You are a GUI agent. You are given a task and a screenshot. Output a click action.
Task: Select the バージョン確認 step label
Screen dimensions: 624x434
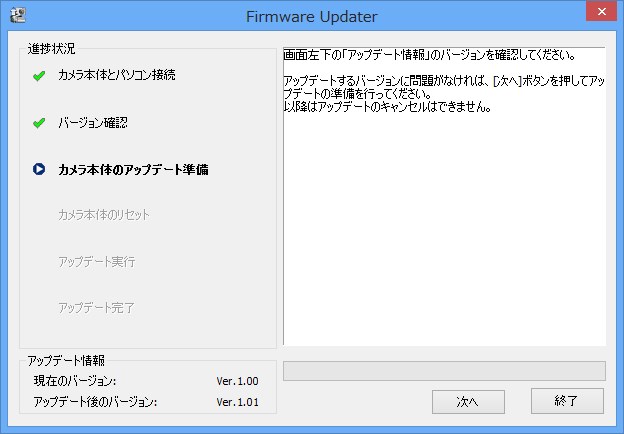93,123
